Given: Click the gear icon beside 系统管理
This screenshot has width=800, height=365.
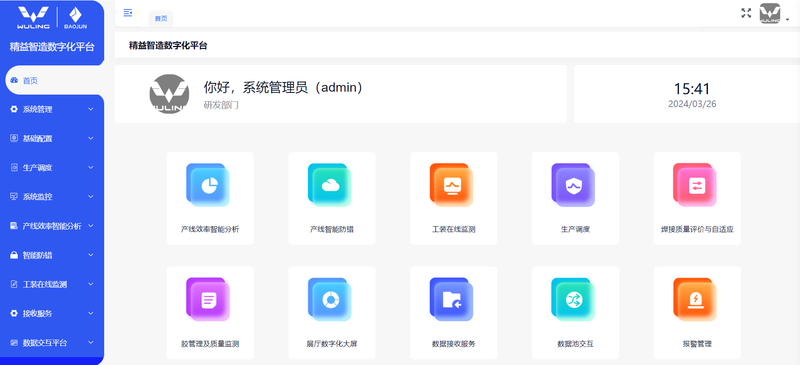Looking at the screenshot, I should 14,109.
